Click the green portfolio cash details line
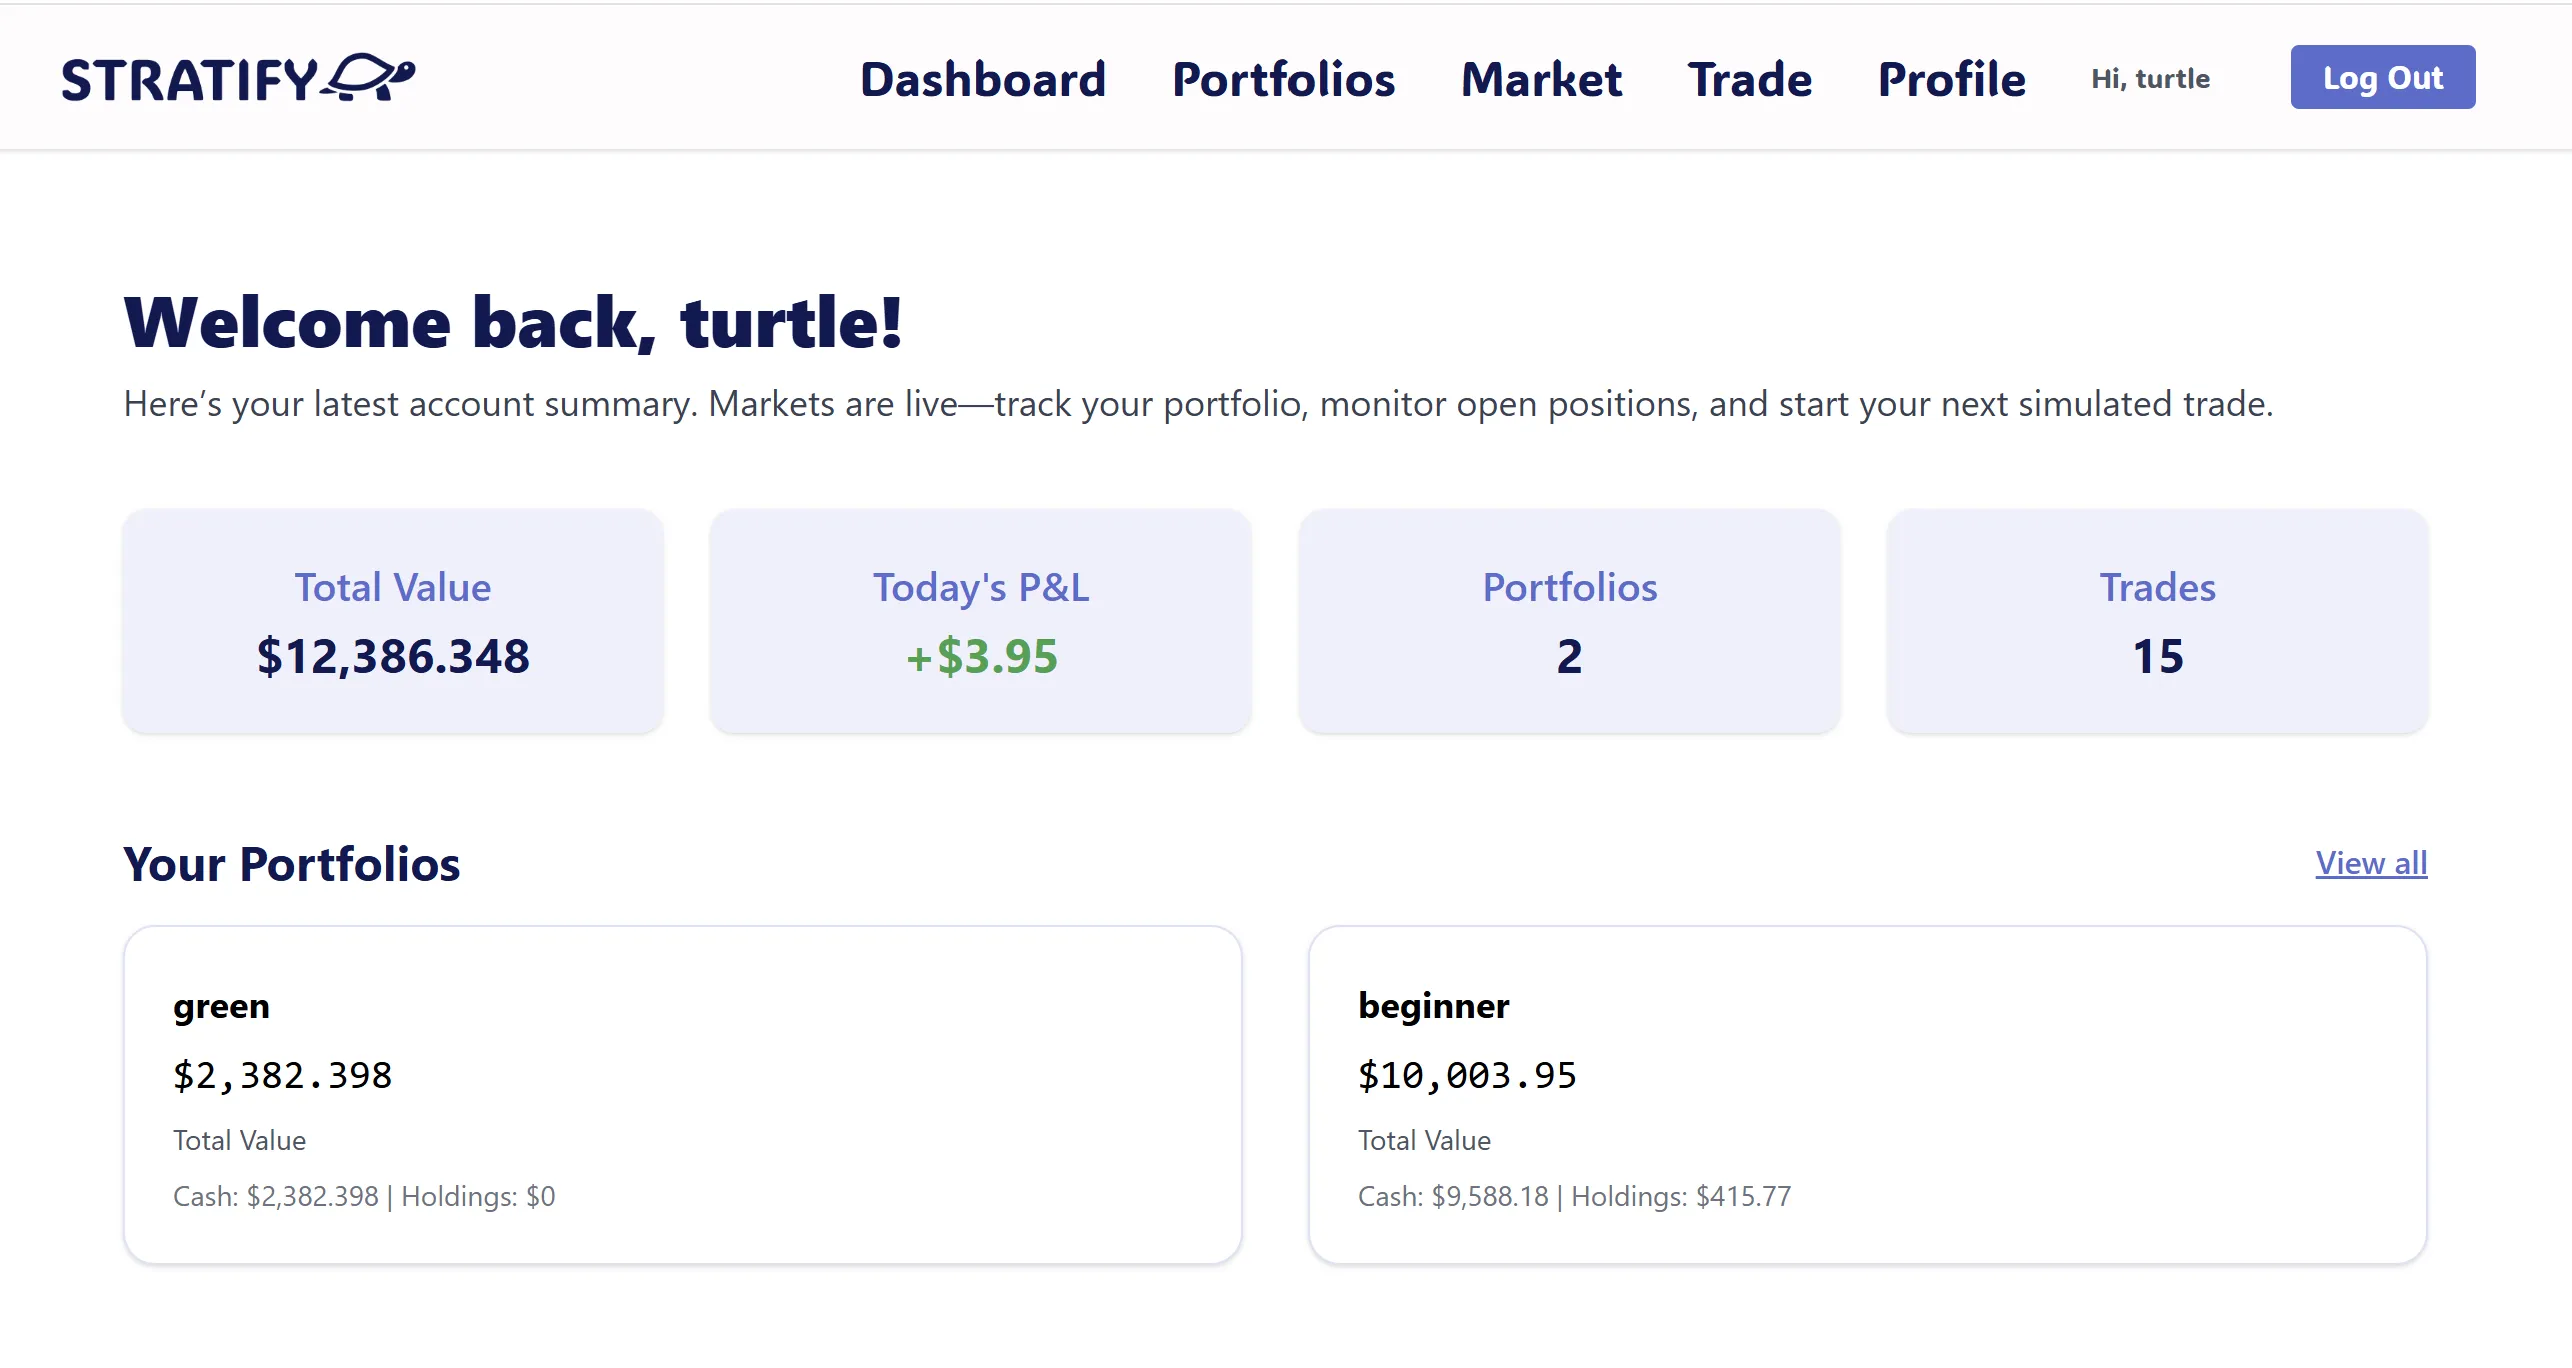The height and width of the screenshot is (1368, 2572). click(364, 1196)
